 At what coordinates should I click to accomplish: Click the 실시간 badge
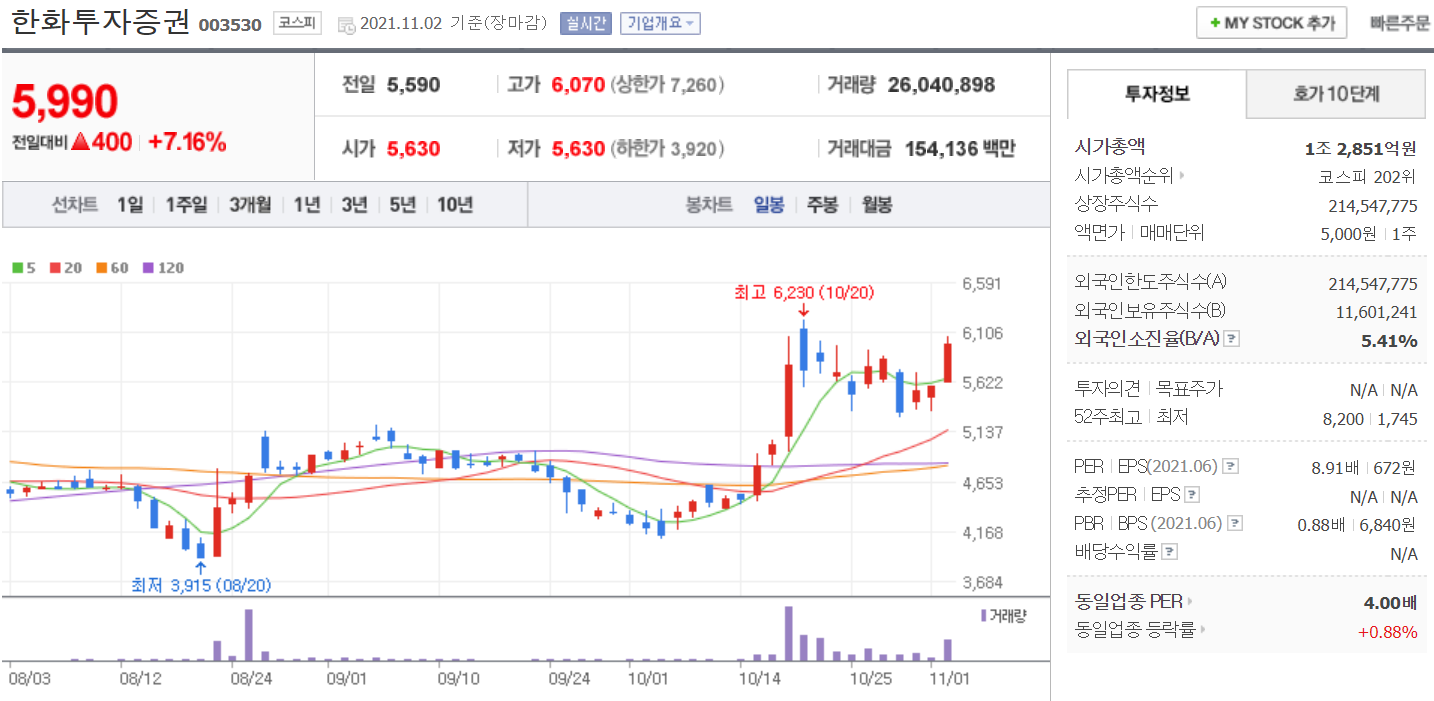point(586,23)
